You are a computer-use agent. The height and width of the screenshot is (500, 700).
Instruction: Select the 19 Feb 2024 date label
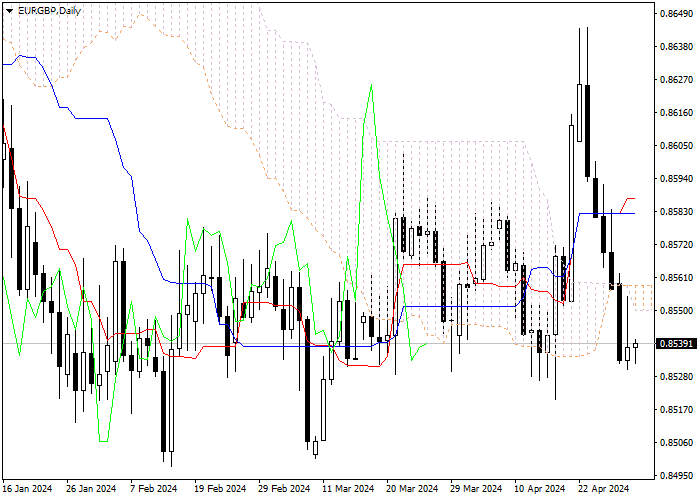tap(220, 489)
